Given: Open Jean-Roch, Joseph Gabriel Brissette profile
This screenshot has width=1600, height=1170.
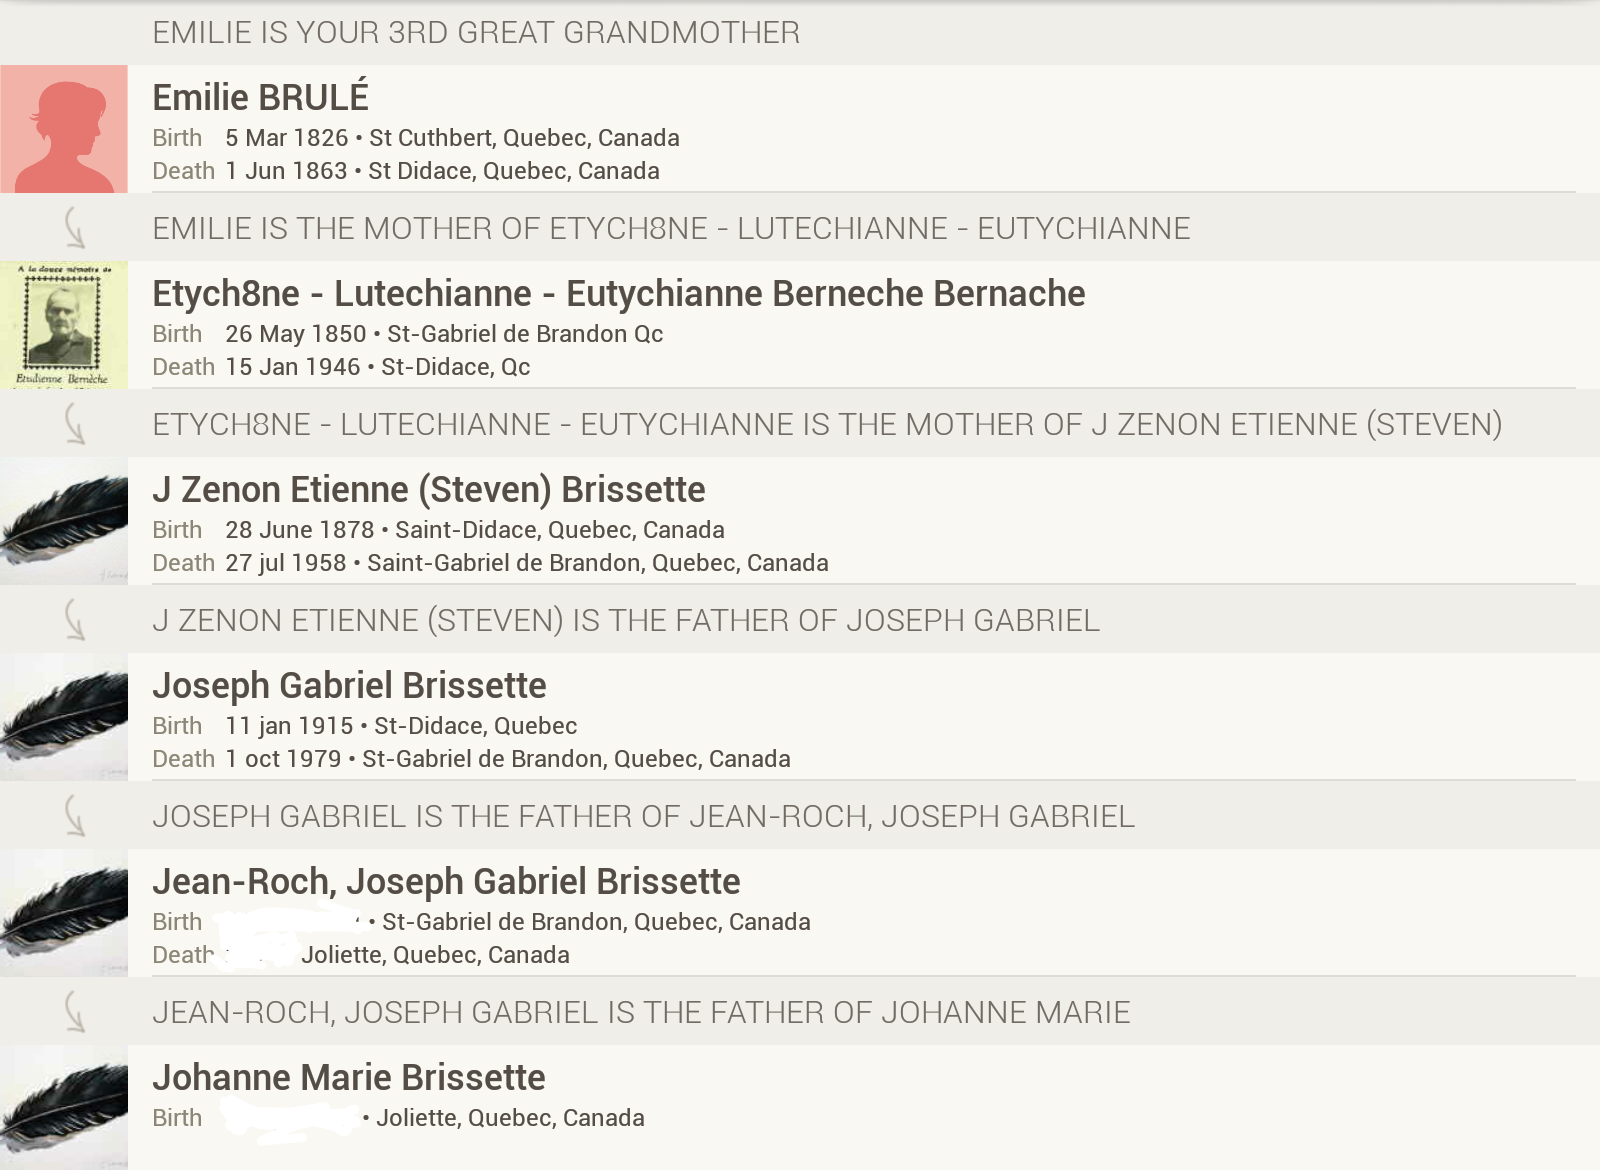Looking at the screenshot, I should coord(446,881).
